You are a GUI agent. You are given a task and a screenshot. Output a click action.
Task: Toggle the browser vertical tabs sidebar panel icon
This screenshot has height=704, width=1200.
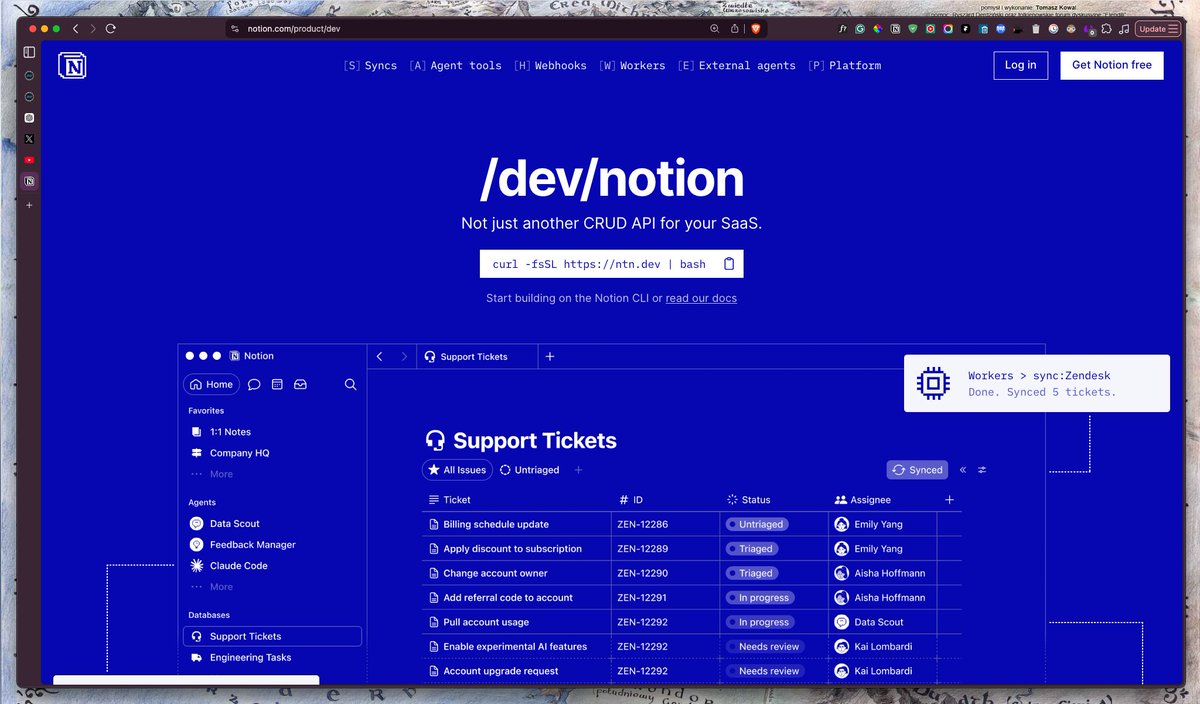click(29, 51)
